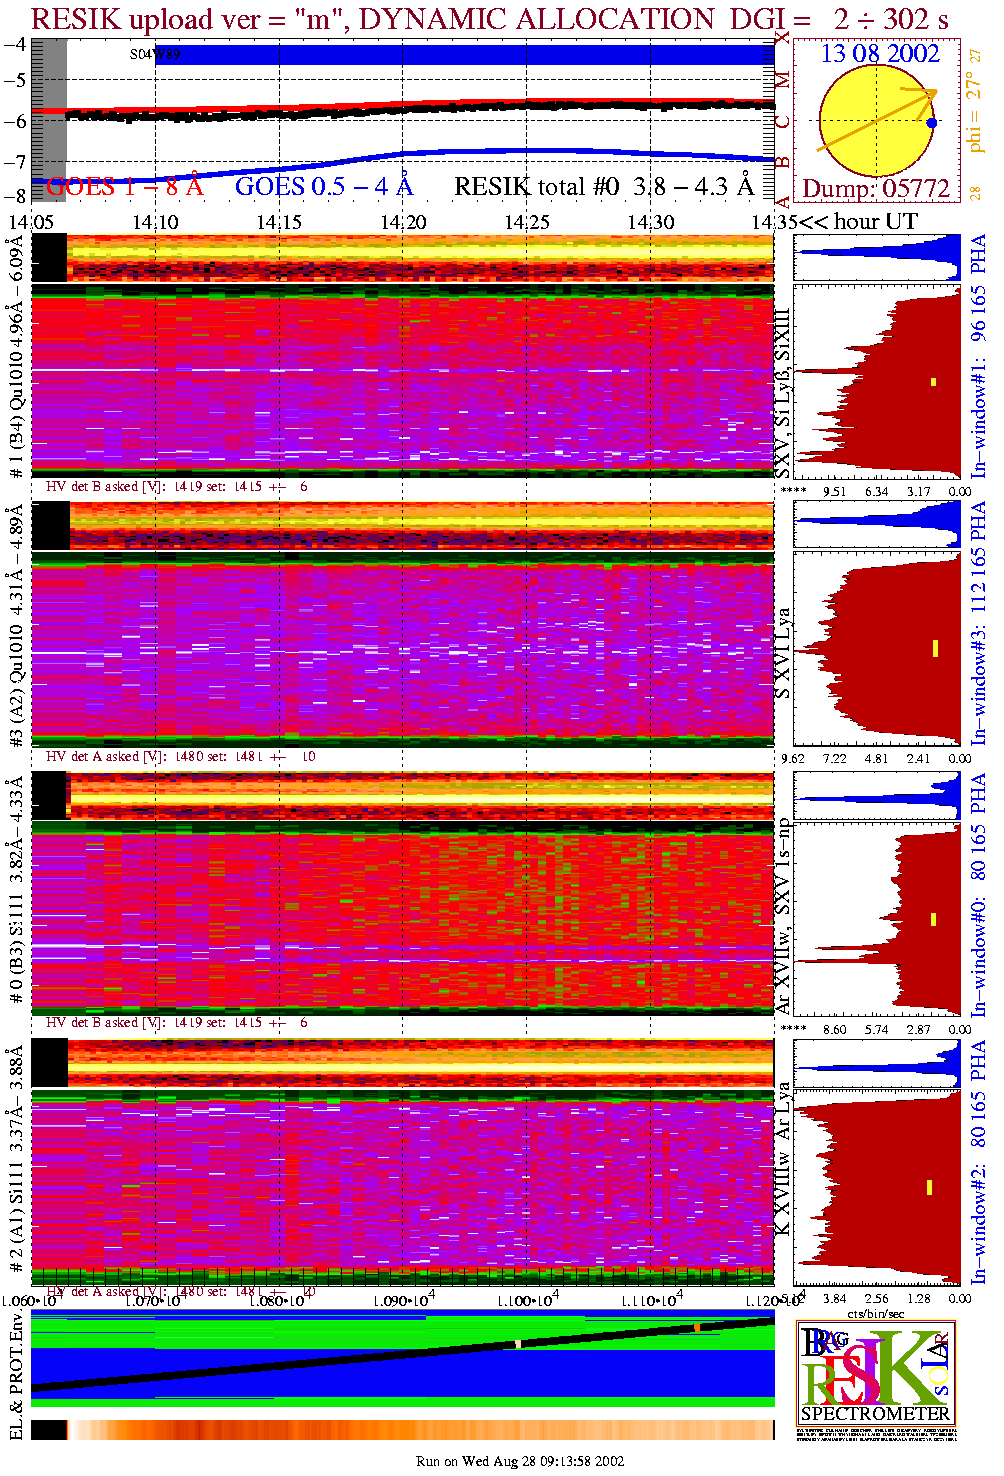Click the Dump: 05772 label
Screen dimensions: 1004x1476
pos(876,189)
